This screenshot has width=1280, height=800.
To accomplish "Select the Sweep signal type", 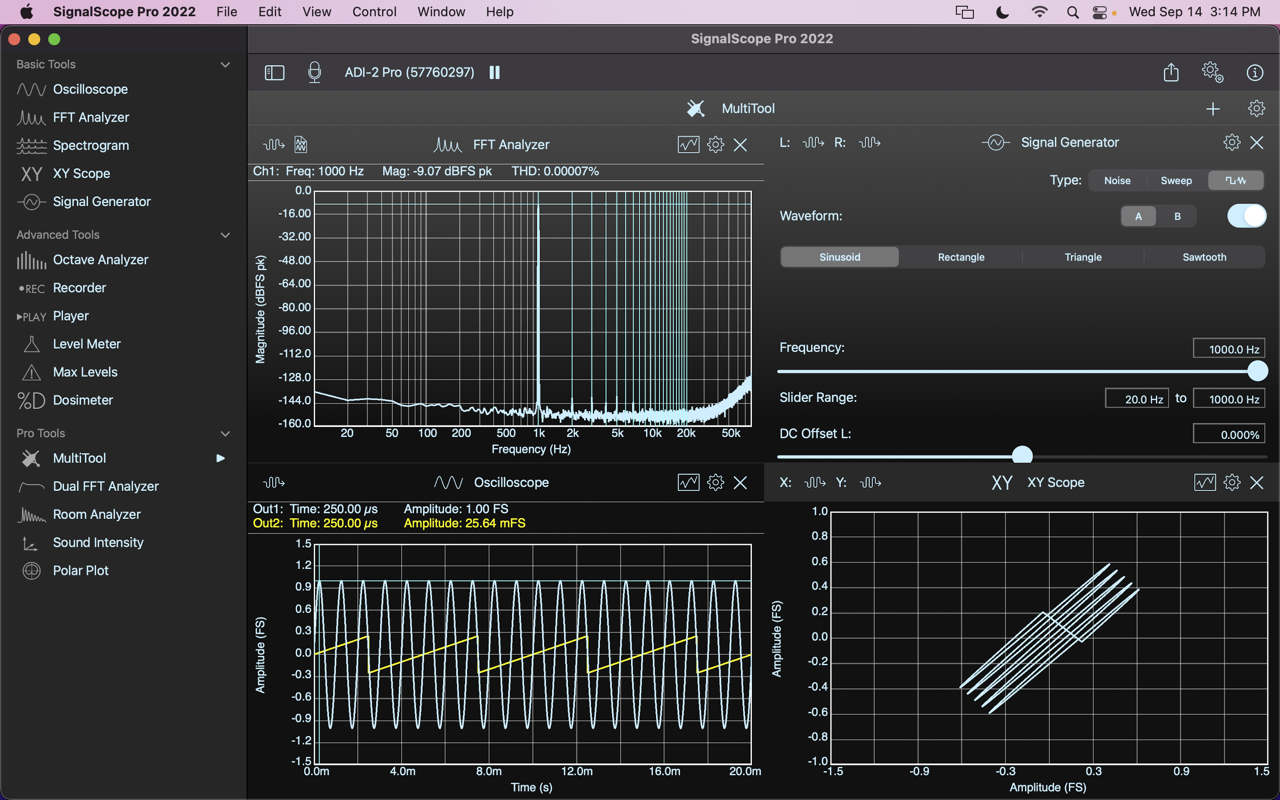I will point(1176,180).
